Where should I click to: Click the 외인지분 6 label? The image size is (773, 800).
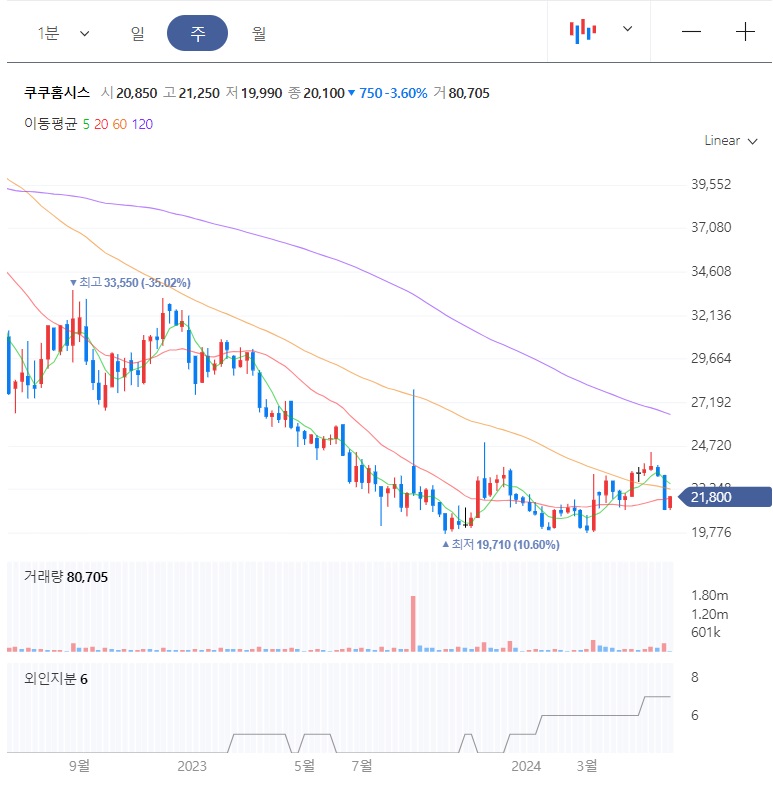point(56,679)
